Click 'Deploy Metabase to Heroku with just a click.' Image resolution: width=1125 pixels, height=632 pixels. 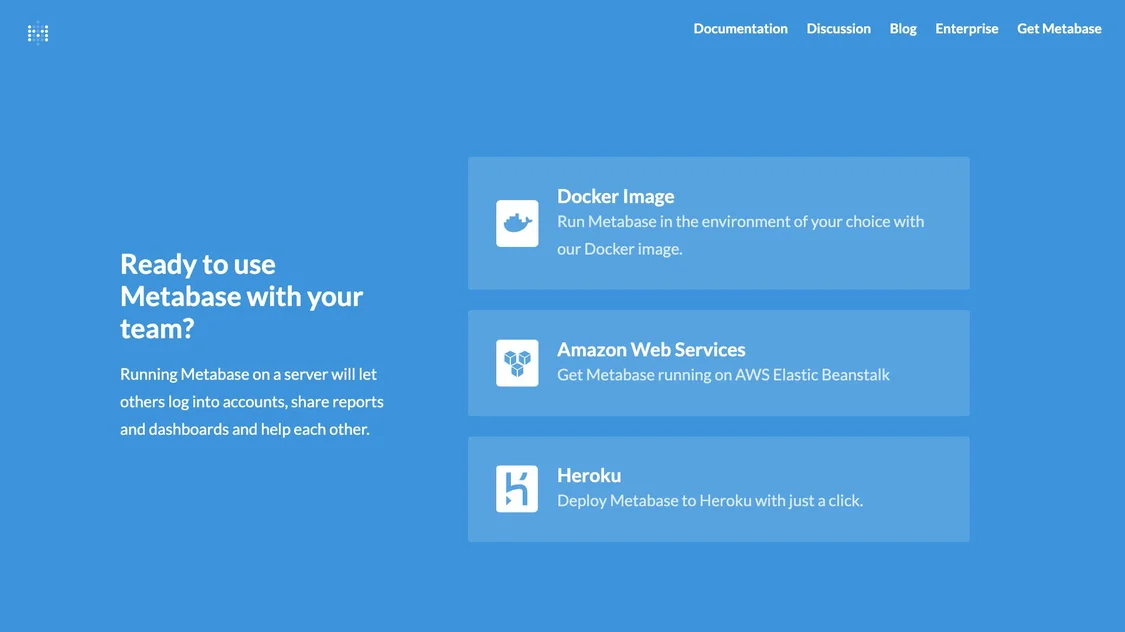pos(710,501)
